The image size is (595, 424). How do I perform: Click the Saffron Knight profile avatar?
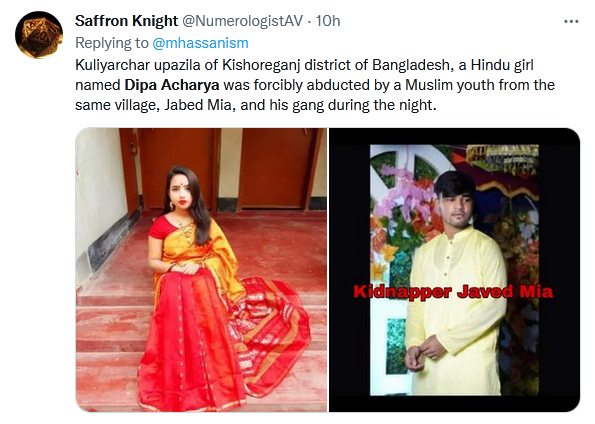(39, 35)
